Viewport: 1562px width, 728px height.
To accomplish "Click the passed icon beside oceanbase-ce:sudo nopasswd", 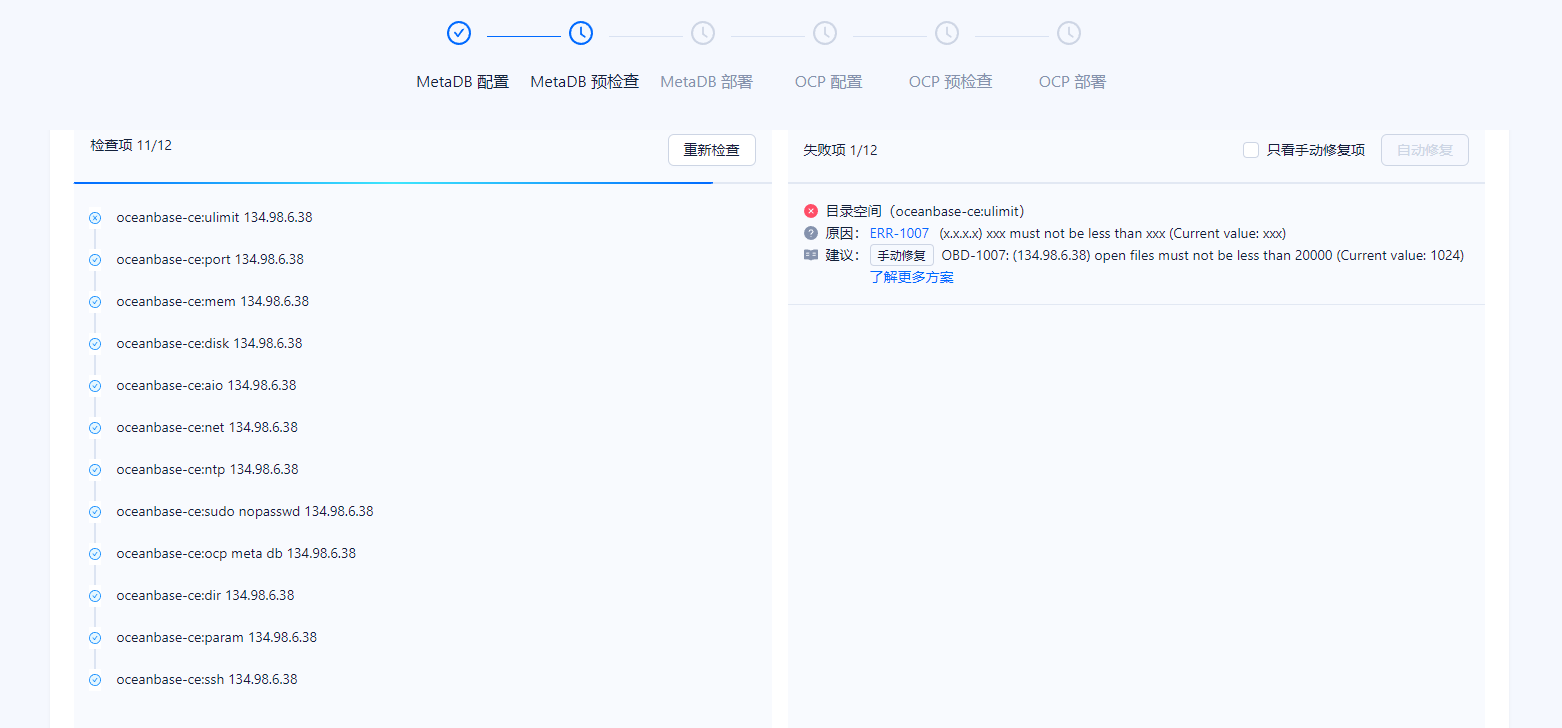I will point(95,511).
